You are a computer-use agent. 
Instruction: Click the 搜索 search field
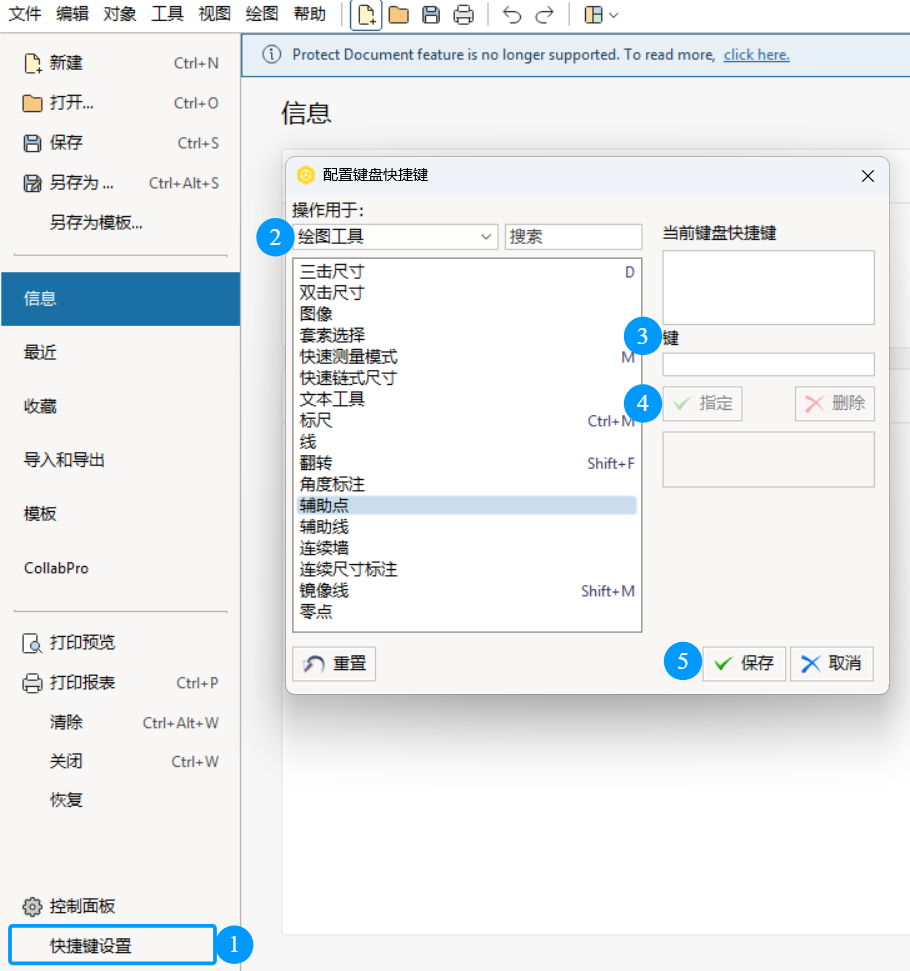point(573,237)
